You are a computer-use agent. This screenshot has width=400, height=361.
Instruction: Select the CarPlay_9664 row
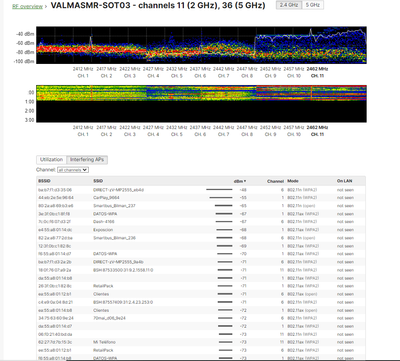point(201,198)
